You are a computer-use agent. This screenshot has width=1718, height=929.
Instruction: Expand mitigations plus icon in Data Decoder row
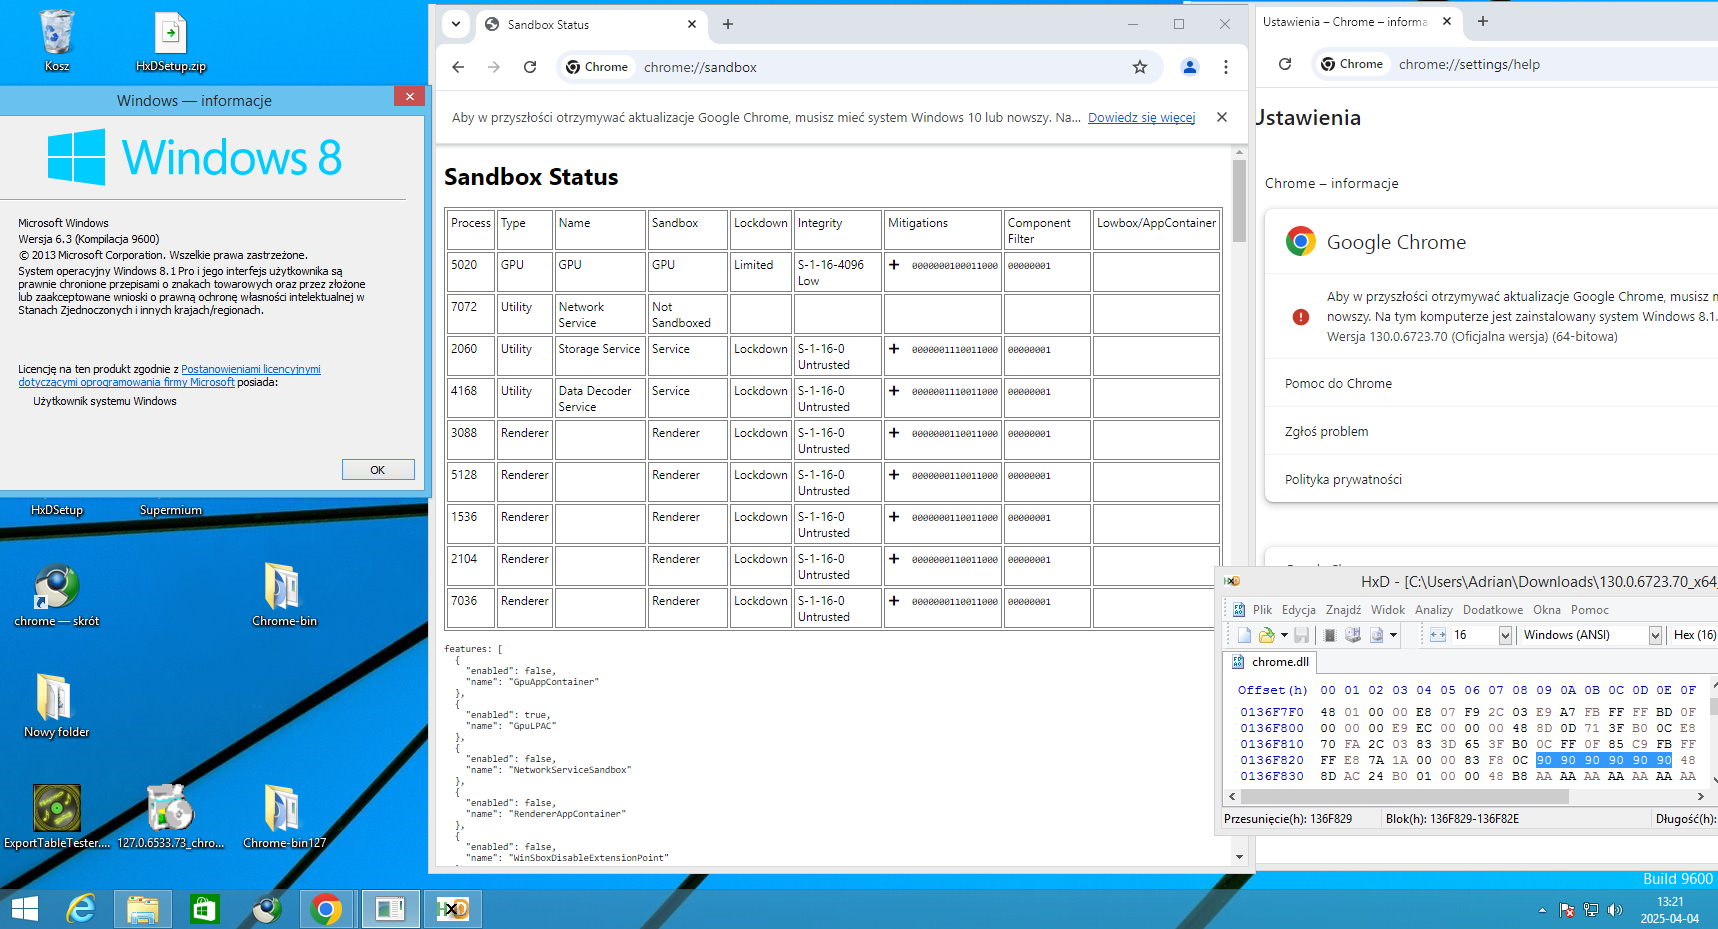pos(894,391)
